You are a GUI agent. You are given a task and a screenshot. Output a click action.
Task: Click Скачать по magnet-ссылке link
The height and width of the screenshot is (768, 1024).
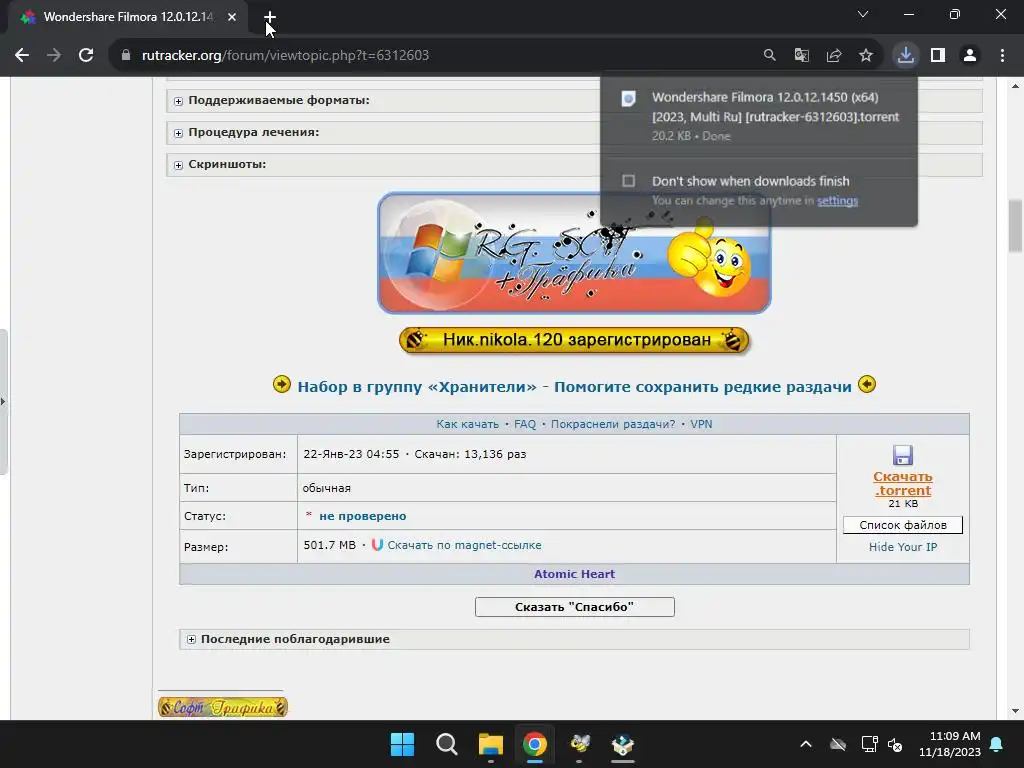point(464,545)
